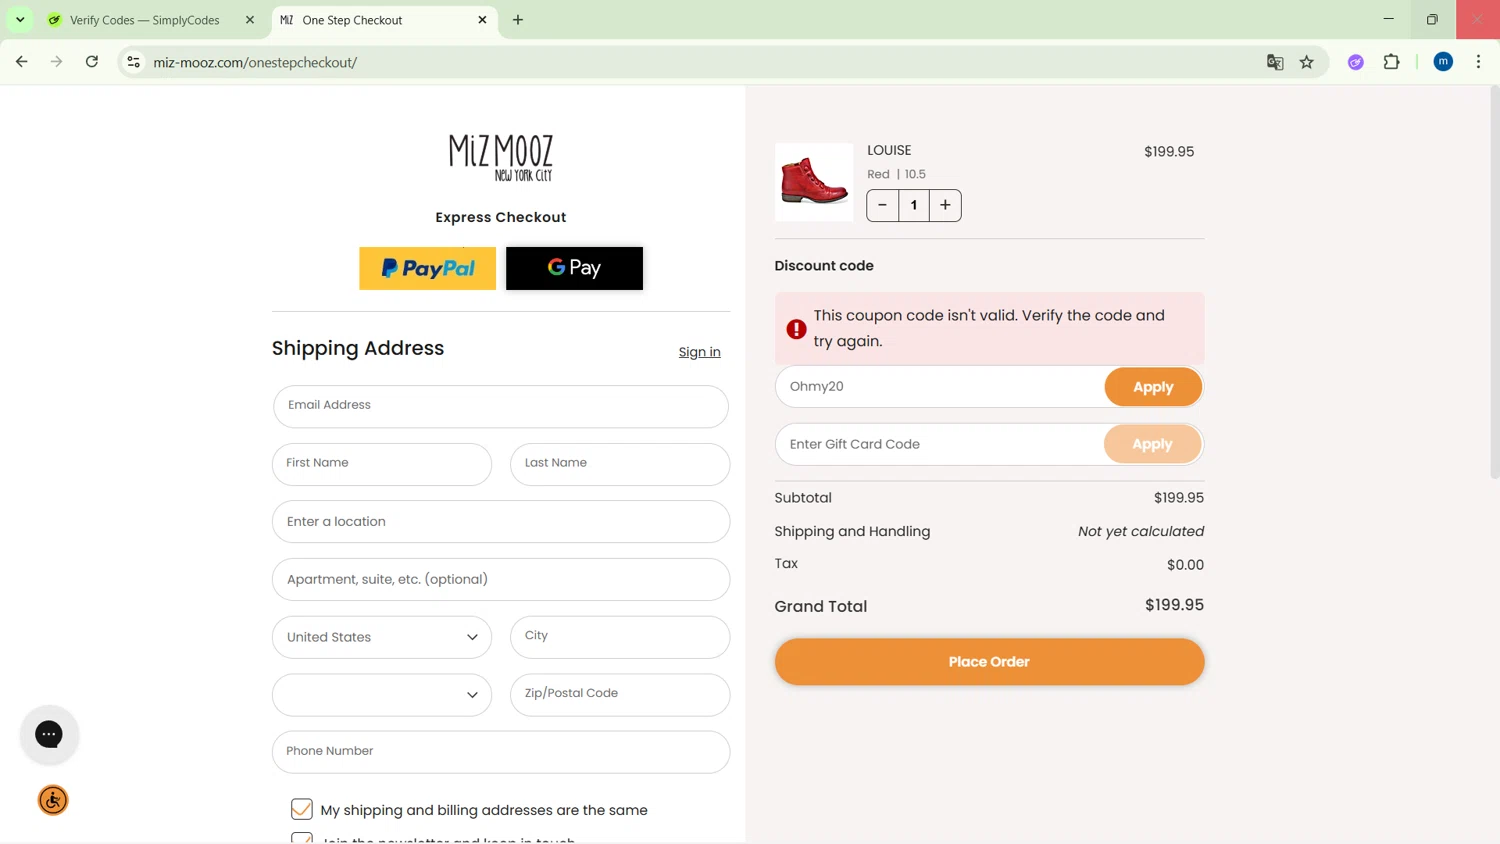The image size is (1500, 844).
Task: Click the red Louise boot thumbnail
Action: click(814, 182)
